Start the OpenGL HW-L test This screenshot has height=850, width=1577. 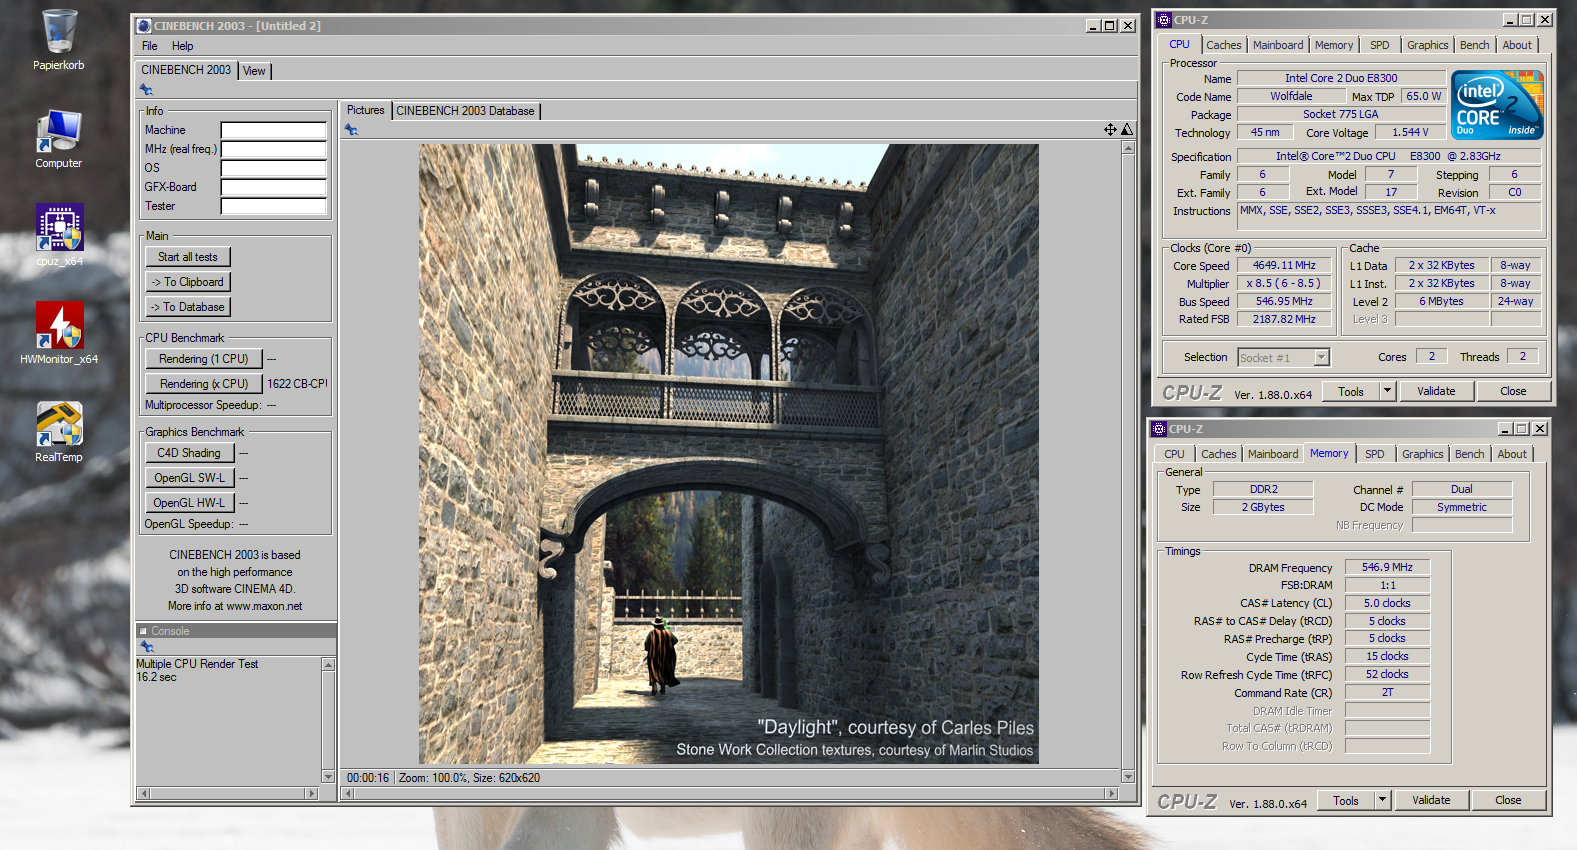click(x=189, y=503)
